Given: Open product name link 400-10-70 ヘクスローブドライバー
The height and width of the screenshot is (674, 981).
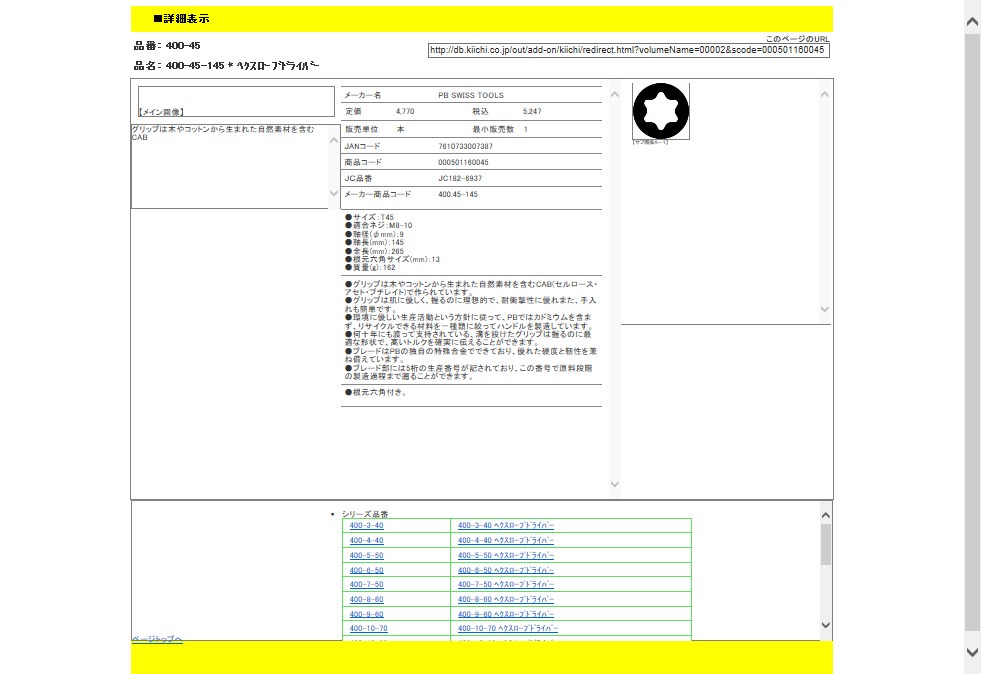Looking at the screenshot, I should (508, 628).
